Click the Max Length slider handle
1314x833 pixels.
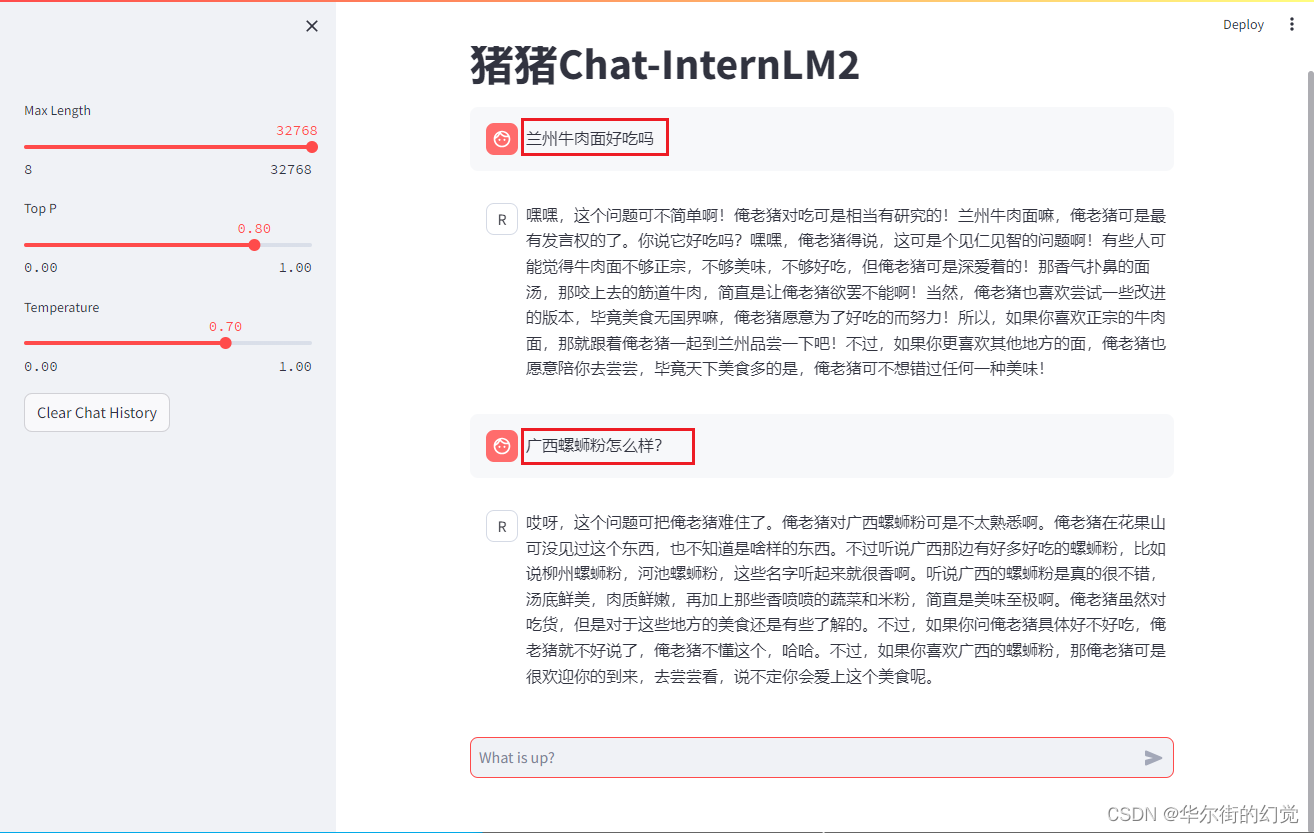(x=312, y=147)
